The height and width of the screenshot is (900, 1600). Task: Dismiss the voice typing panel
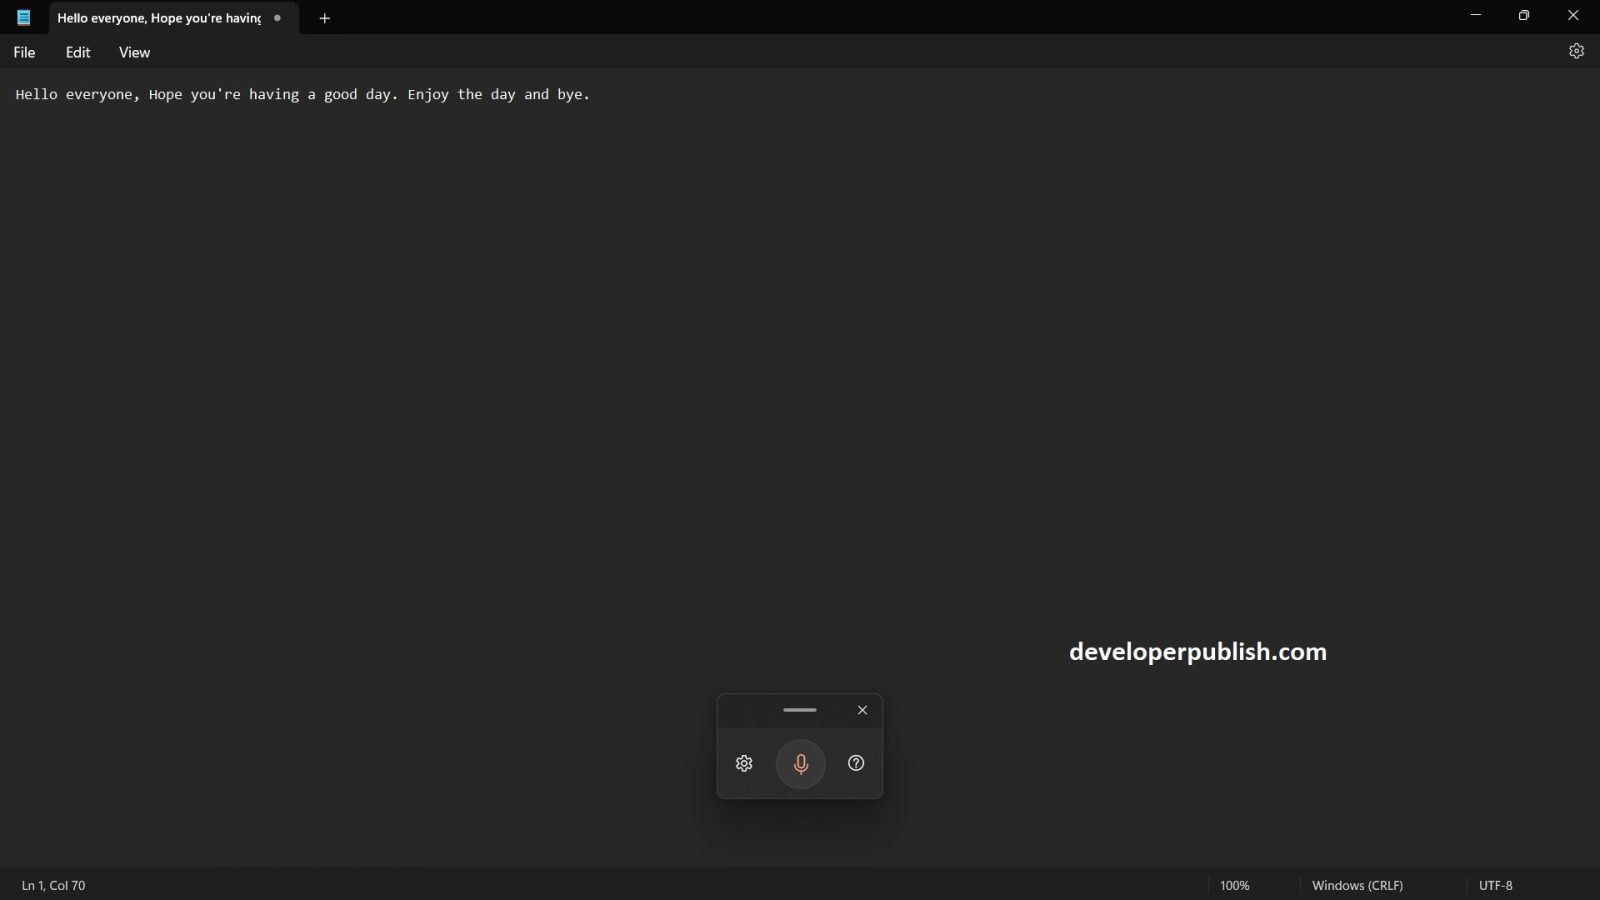coord(862,710)
